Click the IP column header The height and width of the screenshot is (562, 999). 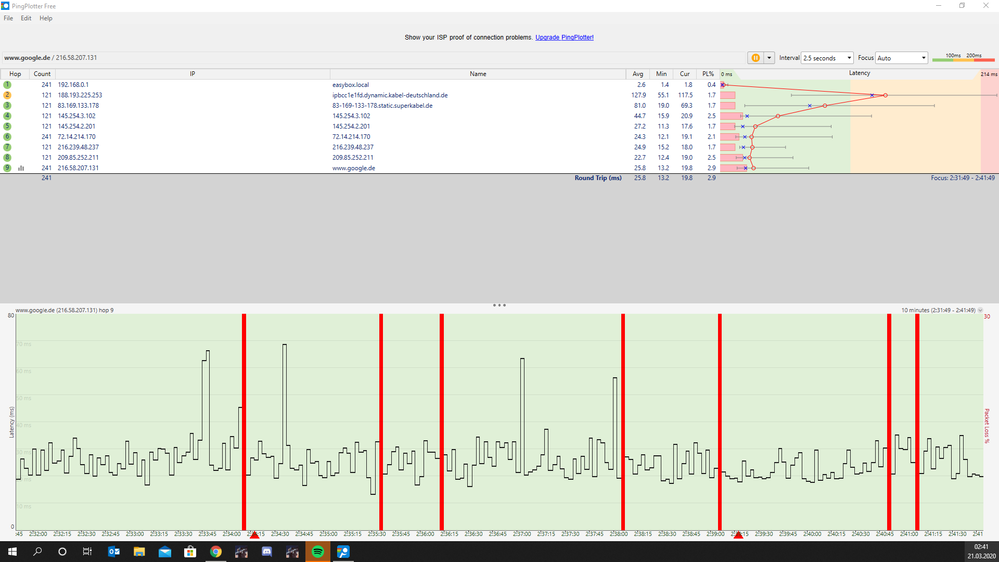tap(192, 74)
